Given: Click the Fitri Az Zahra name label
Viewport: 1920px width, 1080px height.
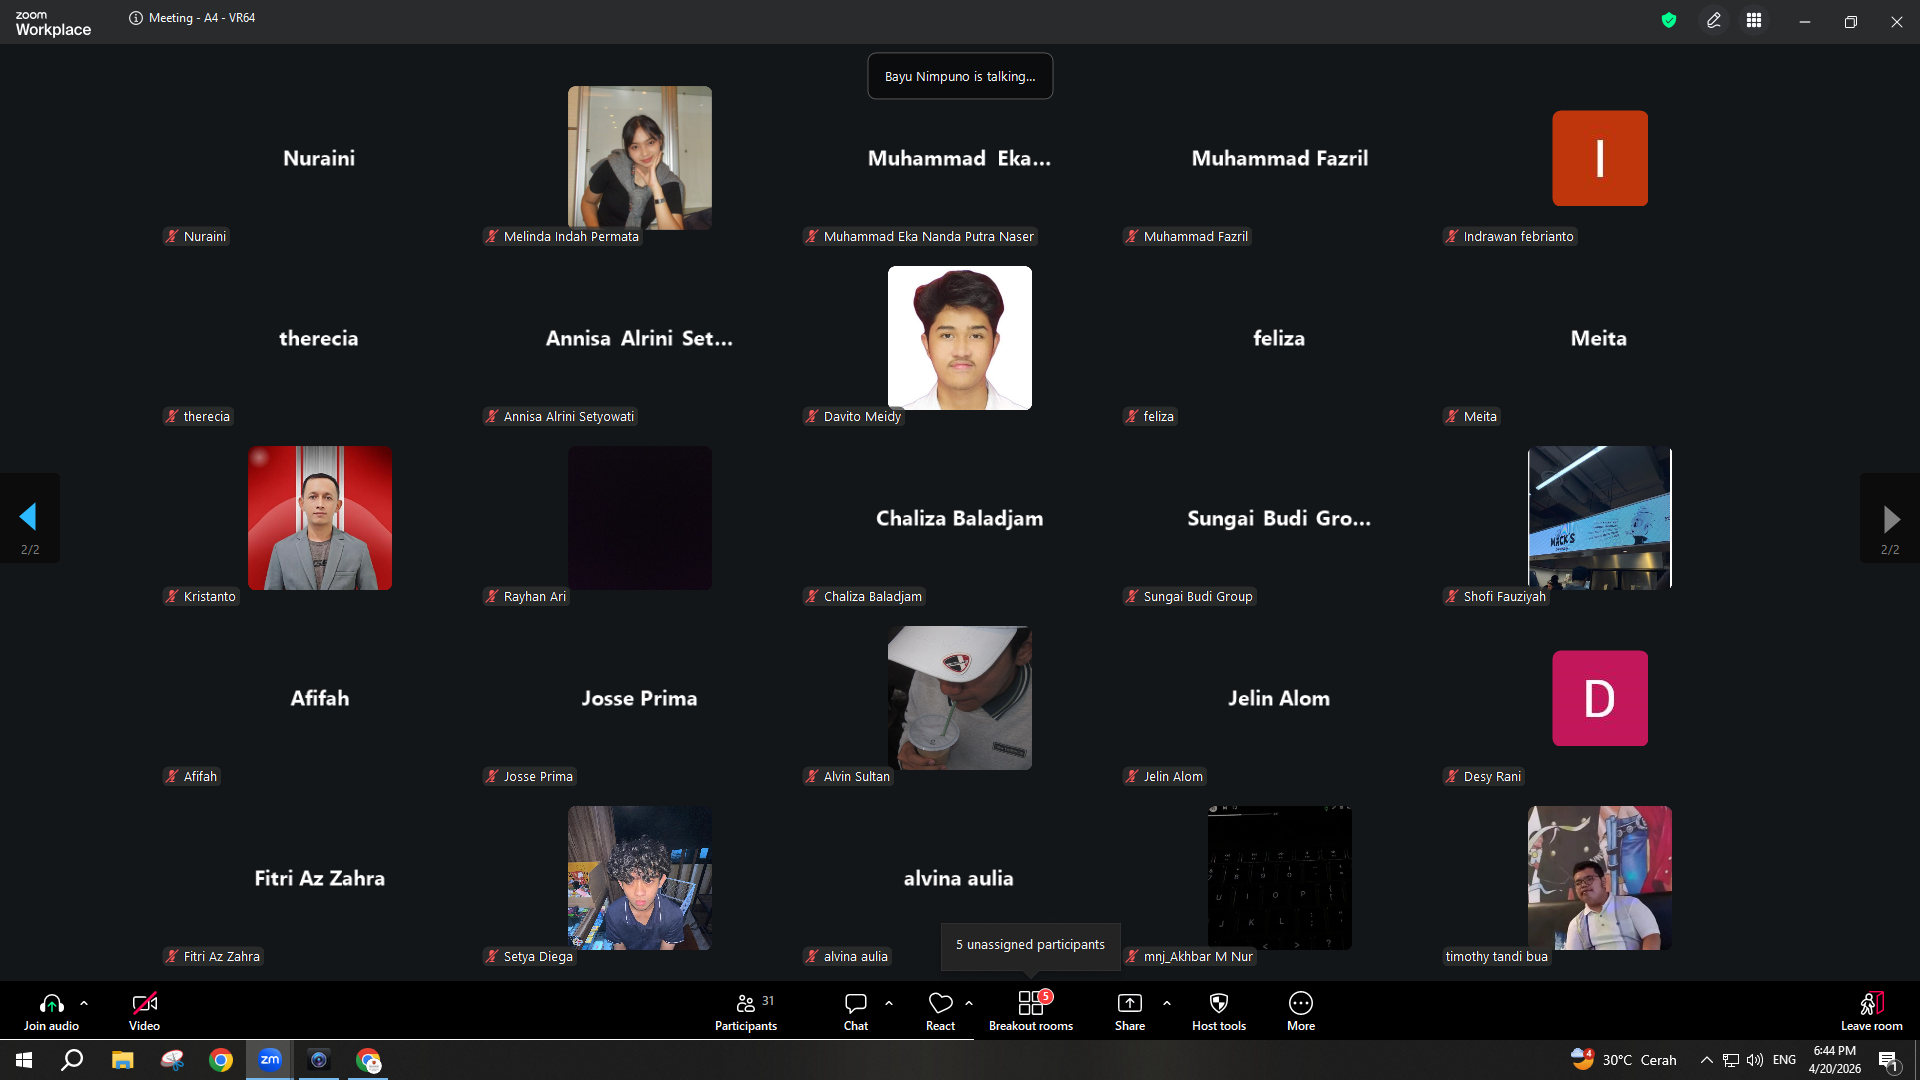Looking at the screenshot, I should pyautogui.click(x=213, y=956).
